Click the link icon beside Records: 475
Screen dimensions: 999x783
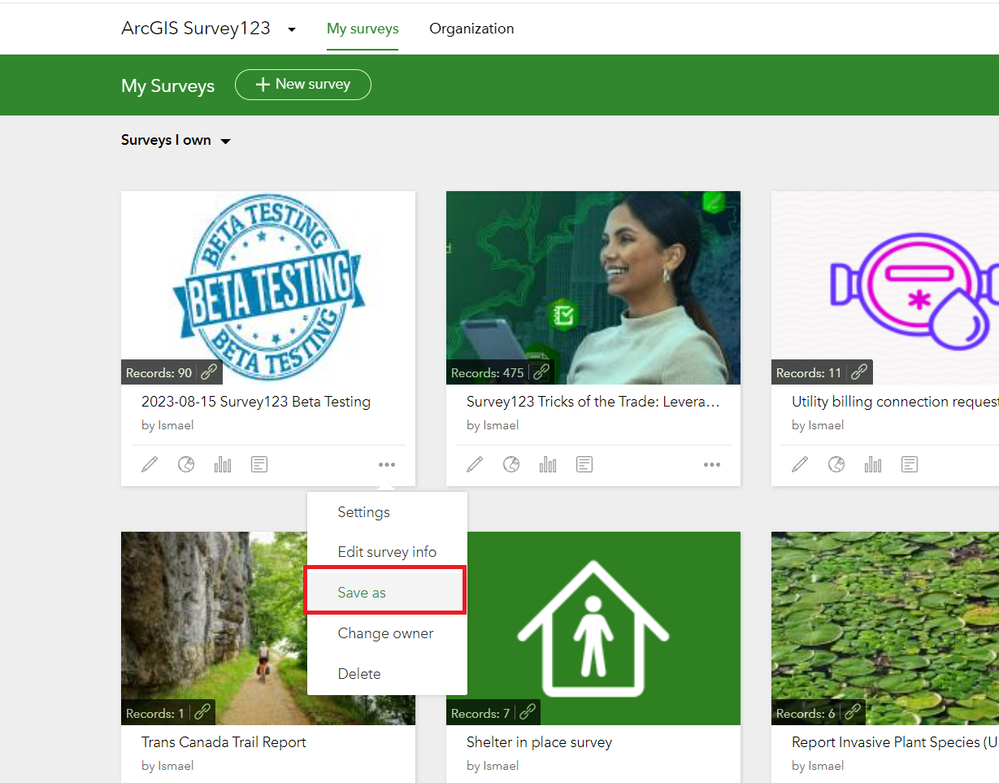pyautogui.click(x=542, y=372)
